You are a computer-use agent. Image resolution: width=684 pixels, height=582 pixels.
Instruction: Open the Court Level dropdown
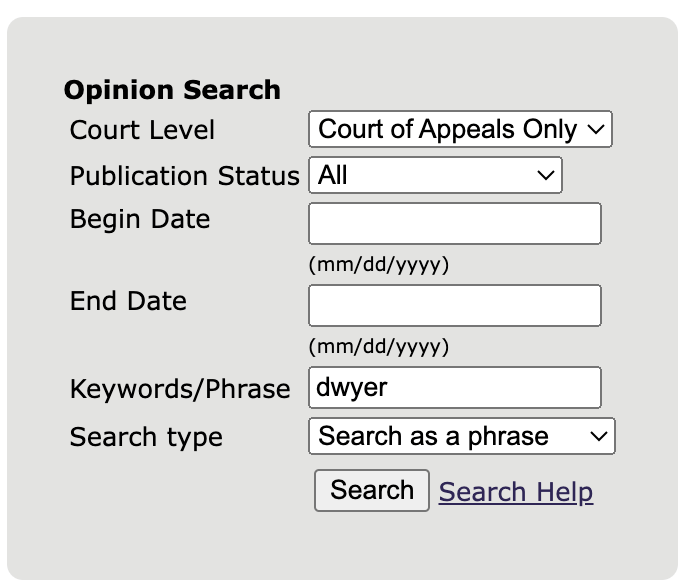click(x=459, y=130)
